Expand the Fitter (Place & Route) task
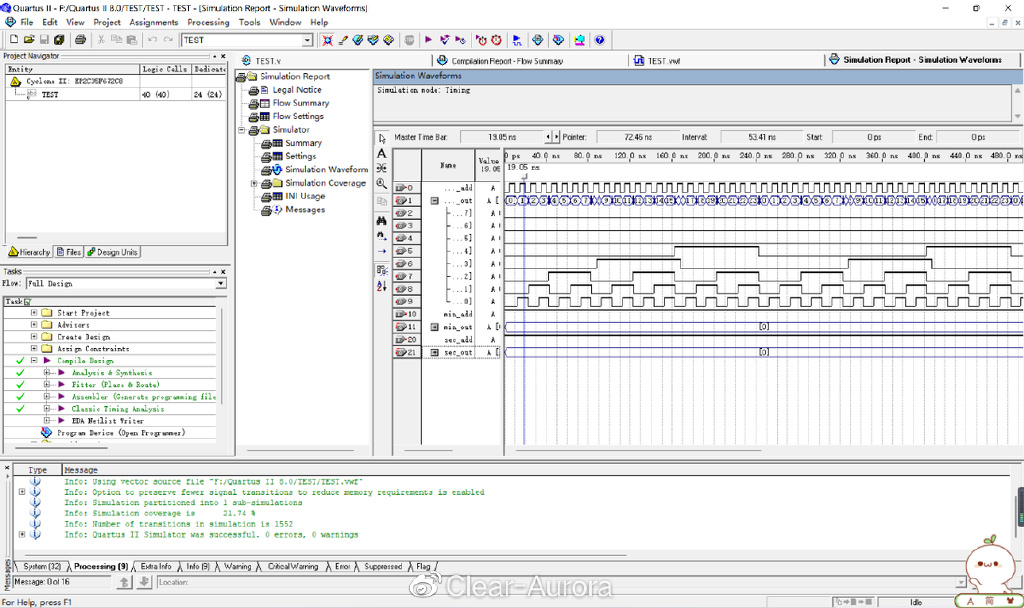 [47, 385]
